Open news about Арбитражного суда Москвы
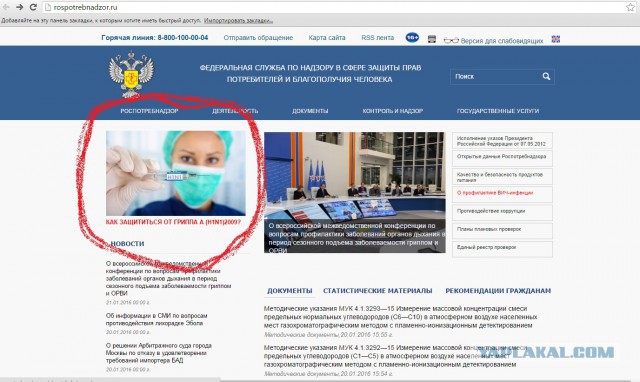This screenshot has width=640, height=382. click(158, 353)
